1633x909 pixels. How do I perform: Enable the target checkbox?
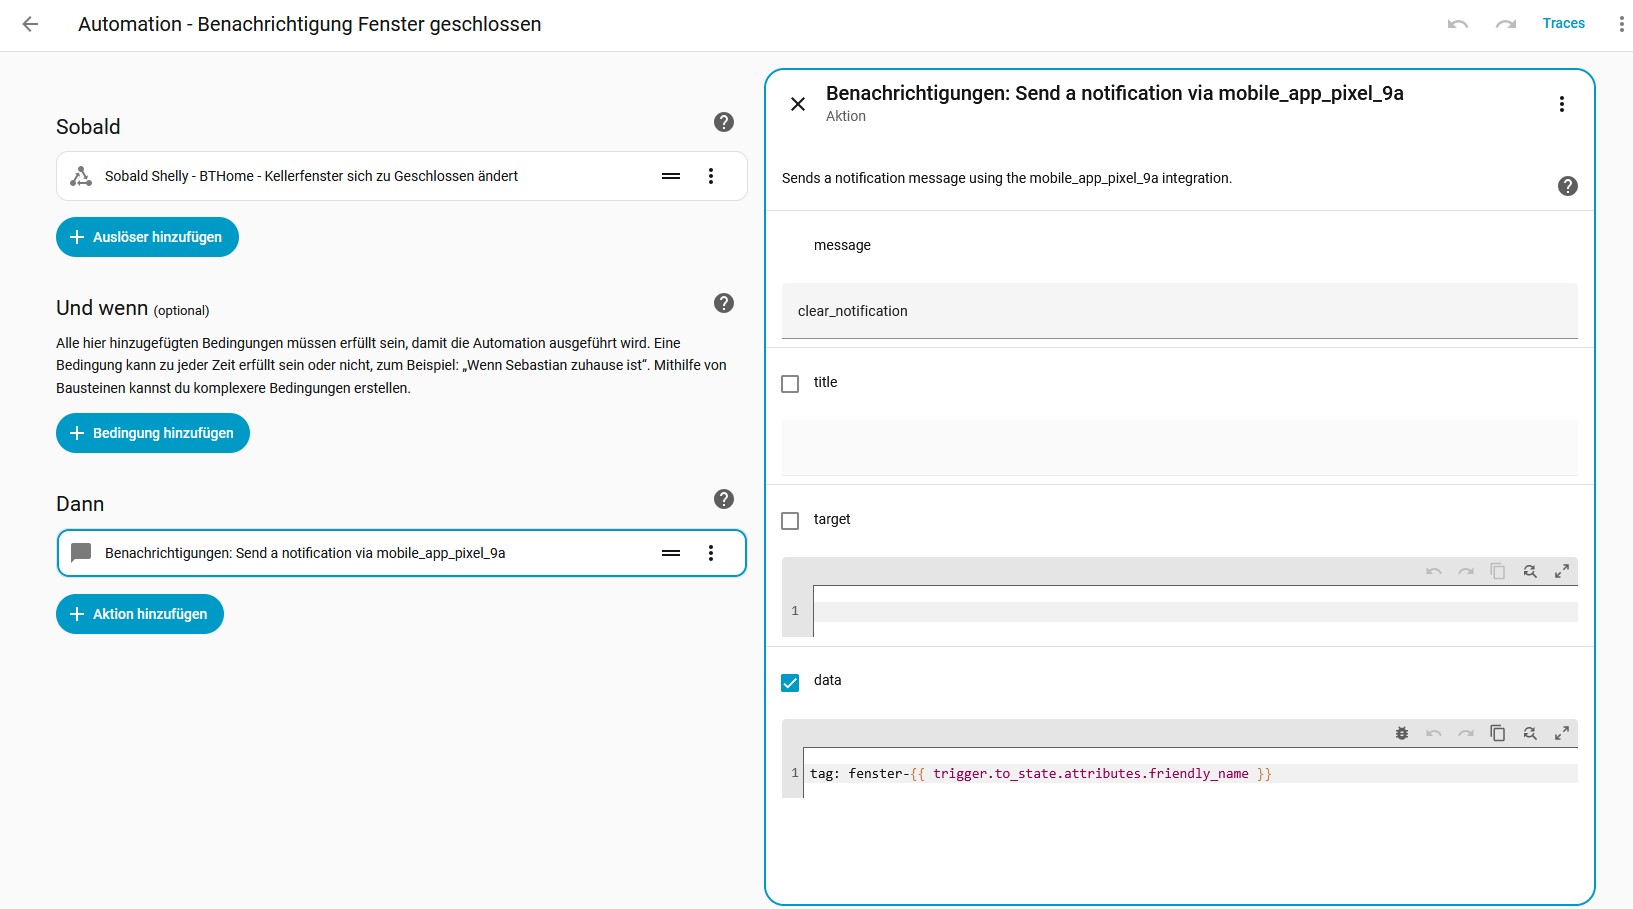[x=790, y=521]
